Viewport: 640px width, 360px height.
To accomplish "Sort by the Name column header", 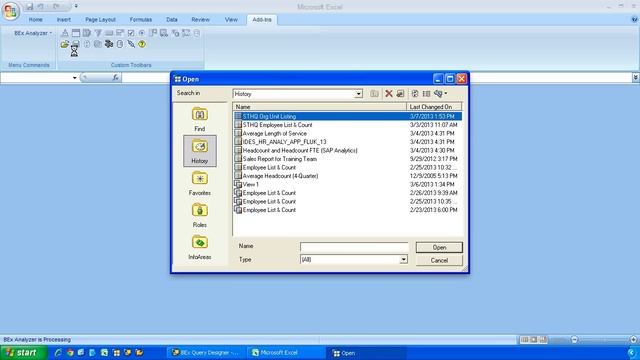I will coord(320,107).
